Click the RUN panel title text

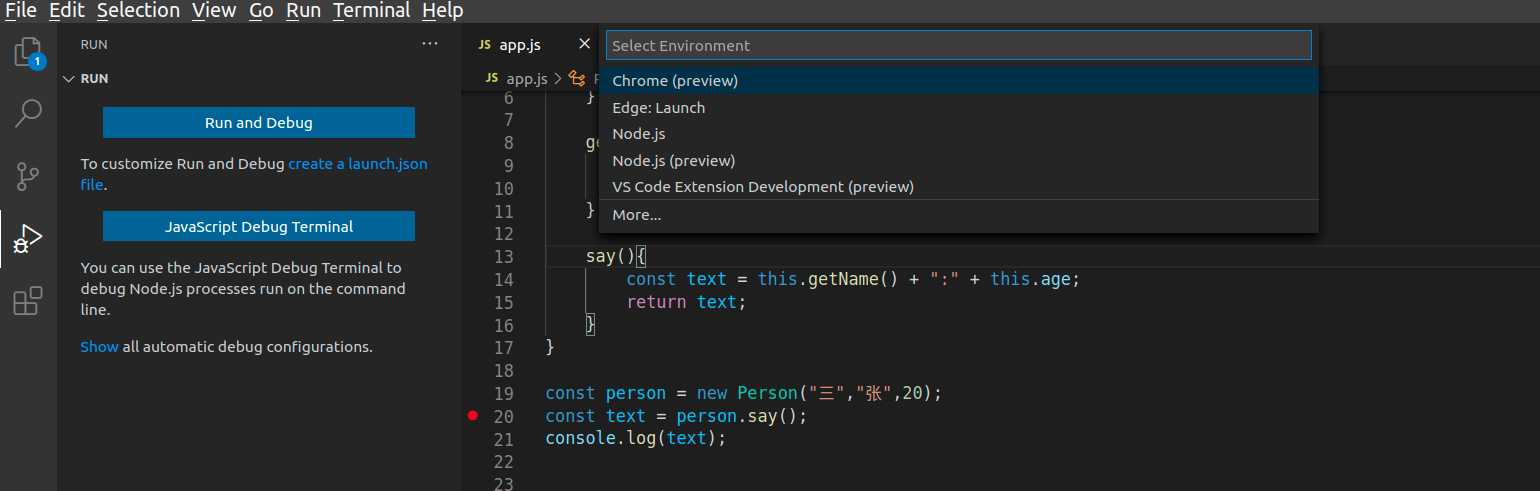[x=94, y=44]
